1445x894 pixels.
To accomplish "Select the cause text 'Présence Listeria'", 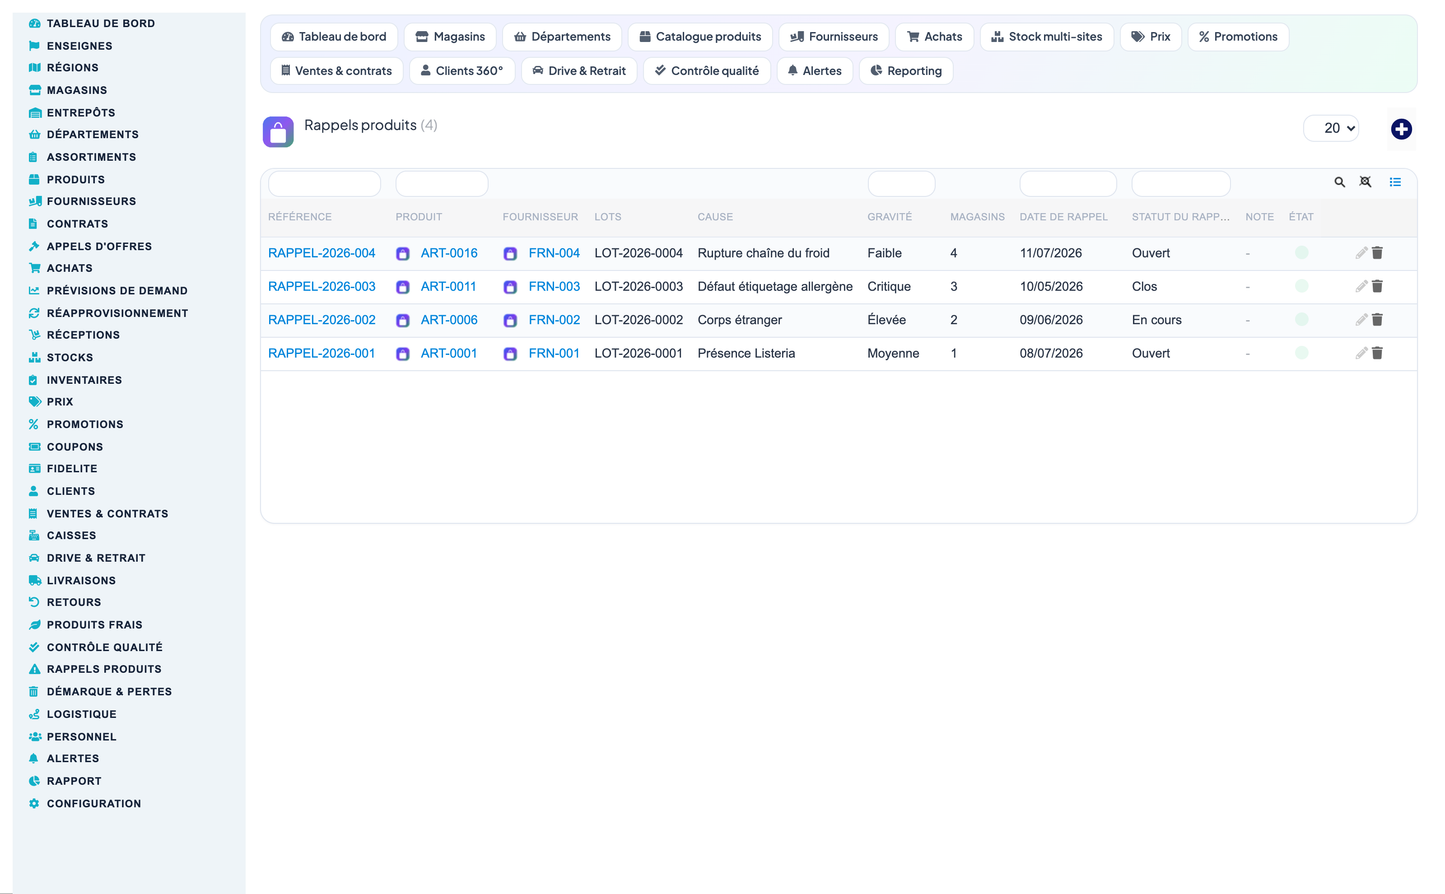I will click(747, 353).
